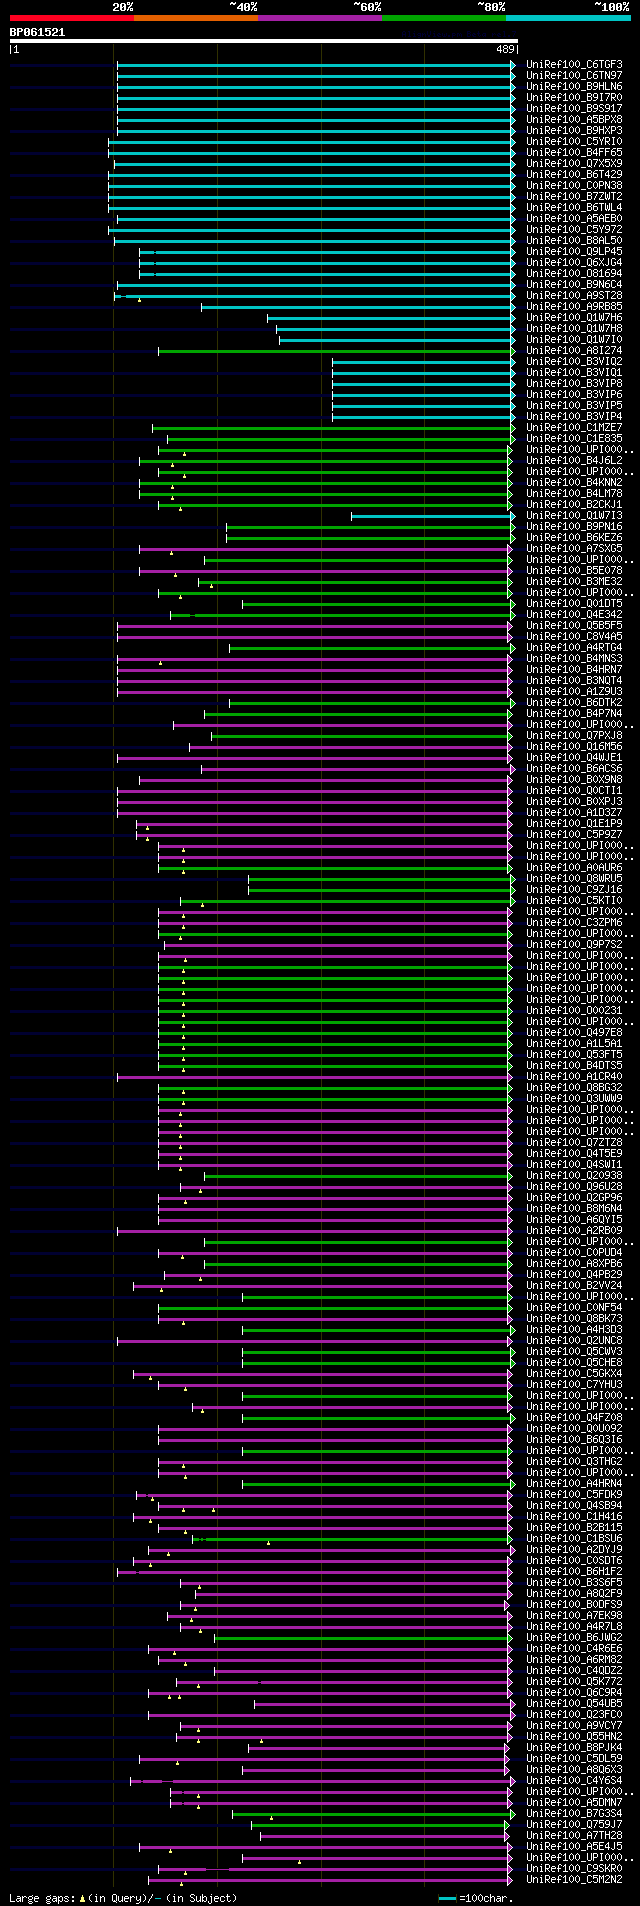Open hit UniRef100_Q1W7I3
Viewport: 640px width, 1906px height.
(x=574, y=515)
